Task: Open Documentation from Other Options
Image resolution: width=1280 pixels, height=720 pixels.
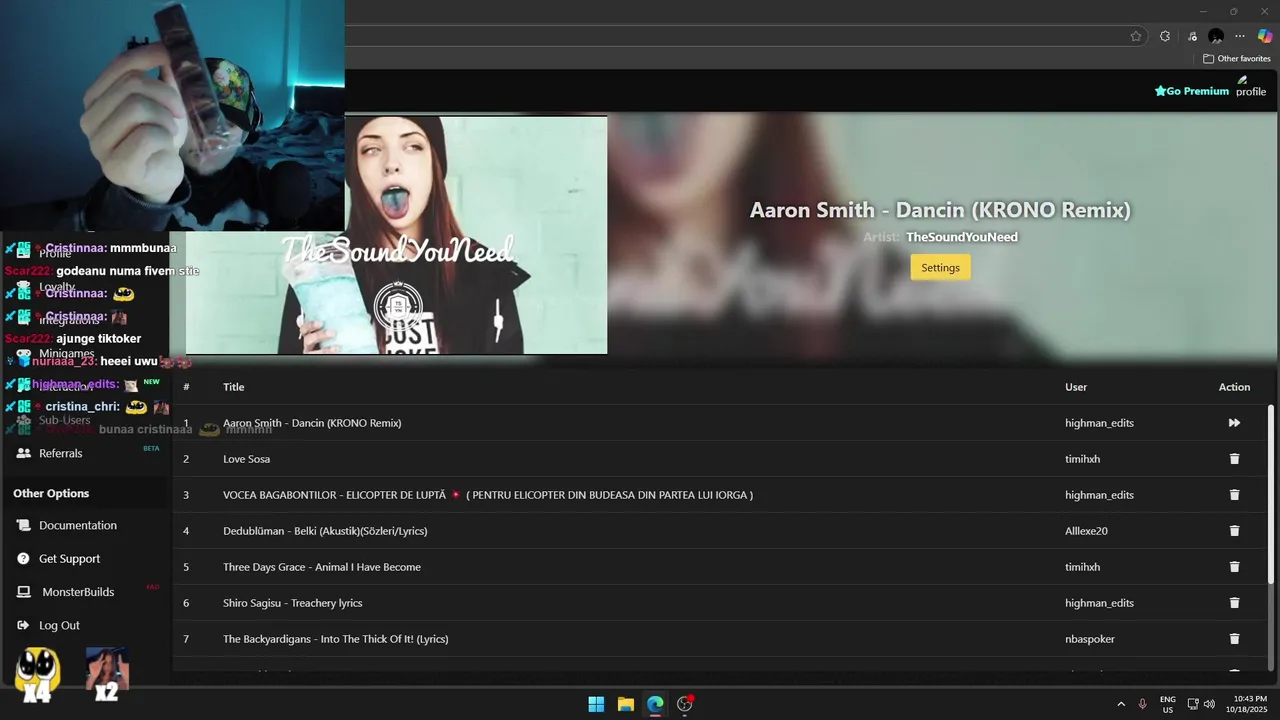Action: 77,525
